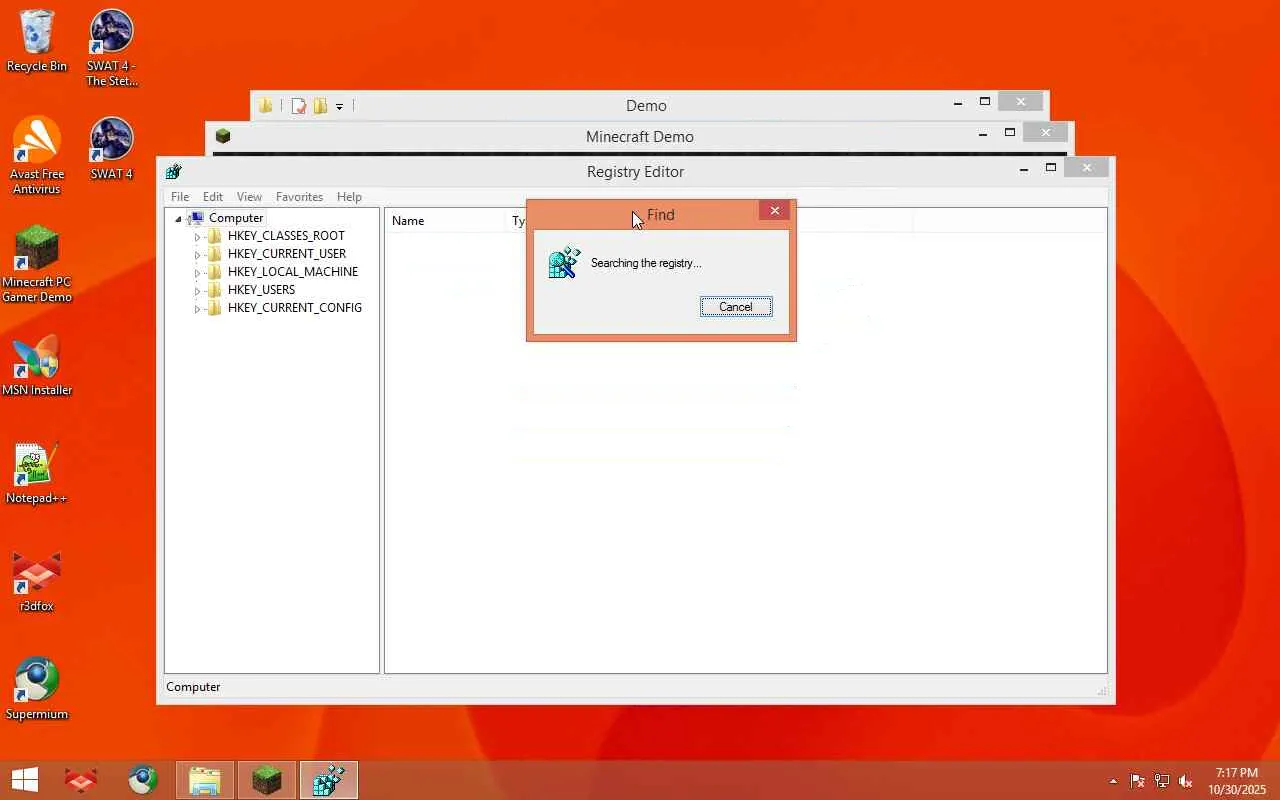Click the Registry Editor title bar app icon
This screenshot has width=1280, height=800.
point(174,172)
